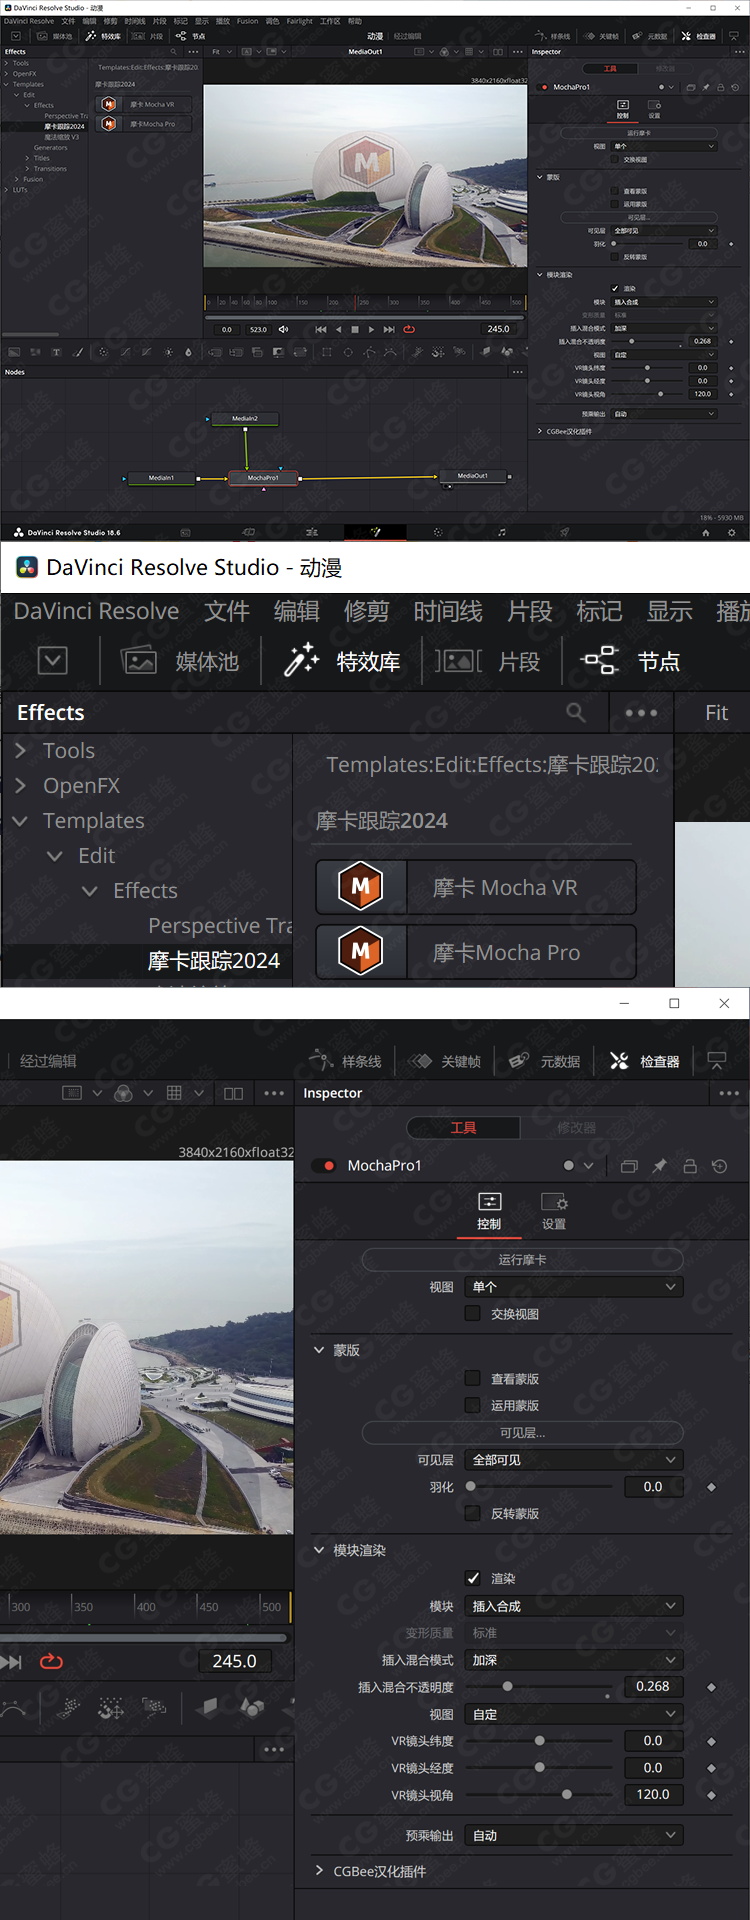750x1920 pixels.
Task: Expand the Tools tree item in enlarged Effects panel
Action: coord(21,750)
